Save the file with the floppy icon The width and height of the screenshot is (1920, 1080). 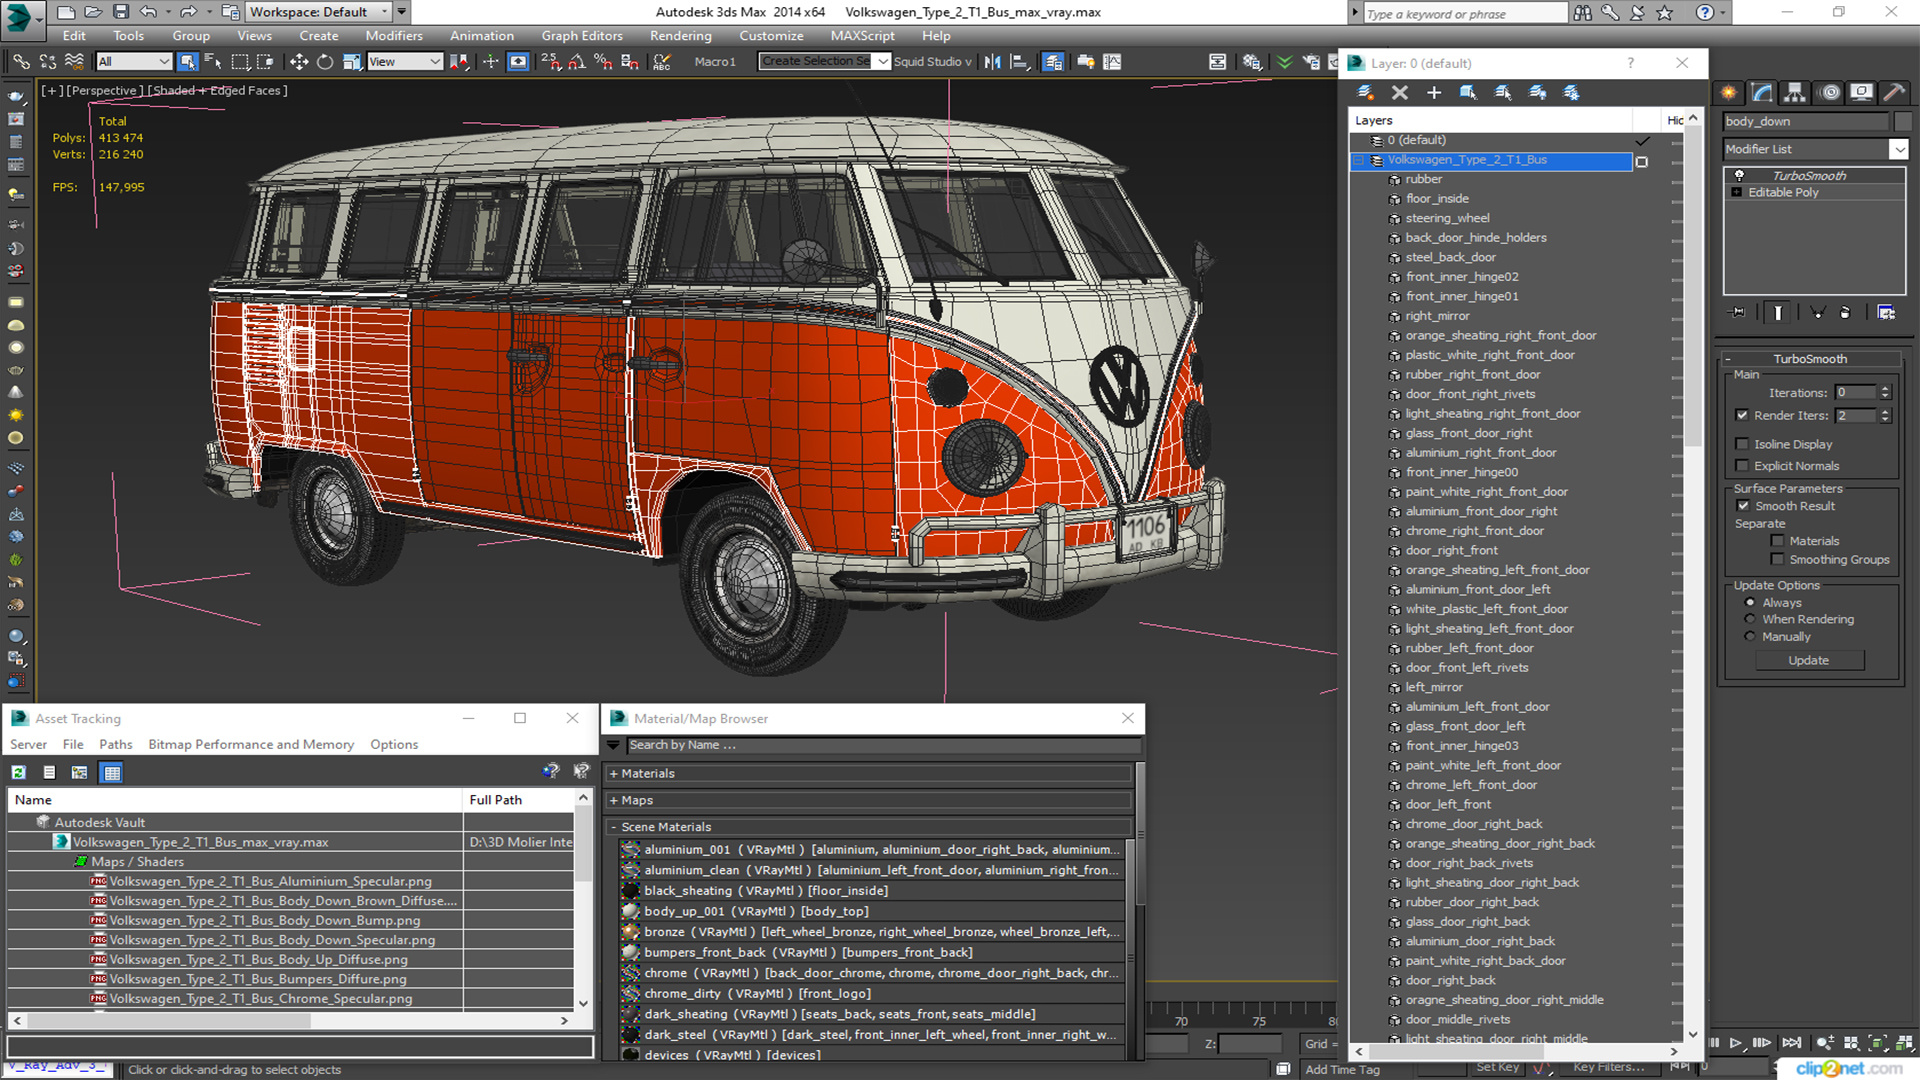120,12
